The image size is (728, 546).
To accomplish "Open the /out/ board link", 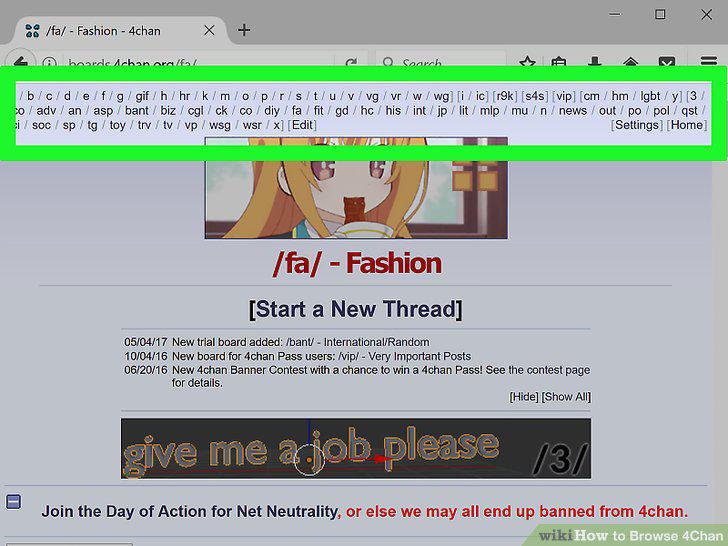I will click(x=607, y=110).
